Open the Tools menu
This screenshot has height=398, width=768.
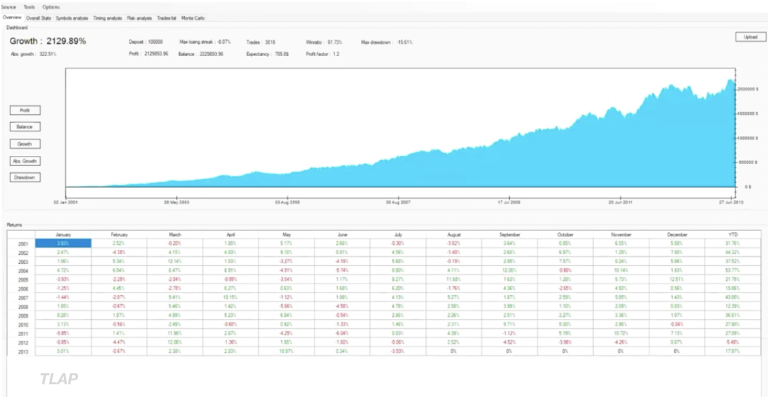[29, 7]
